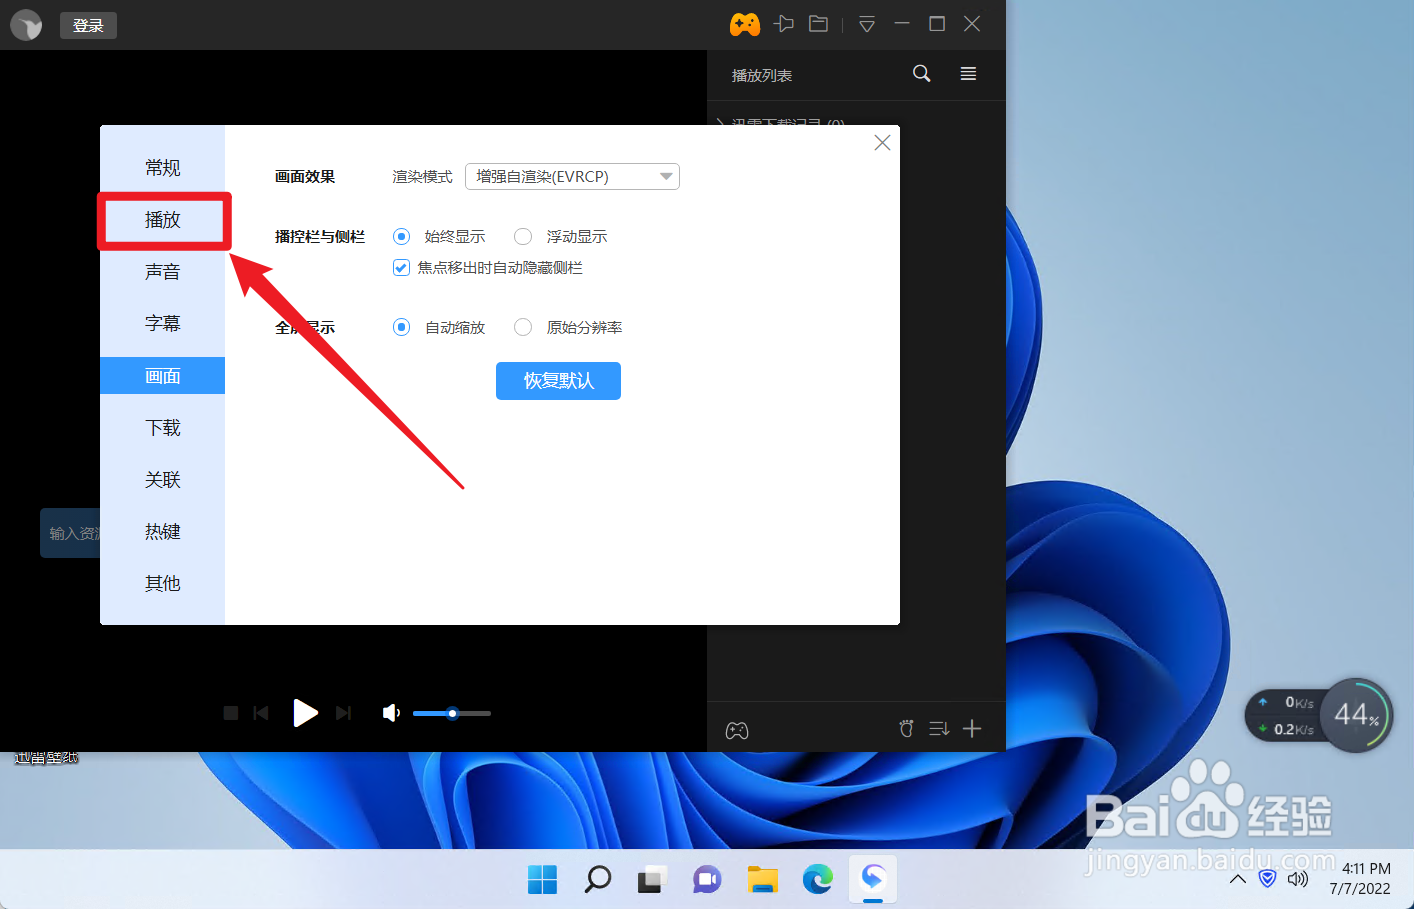1414x909 pixels.
Task: Open the 渲染模式 dropdown
Action: pyautogui.click(x=572, y=176)
